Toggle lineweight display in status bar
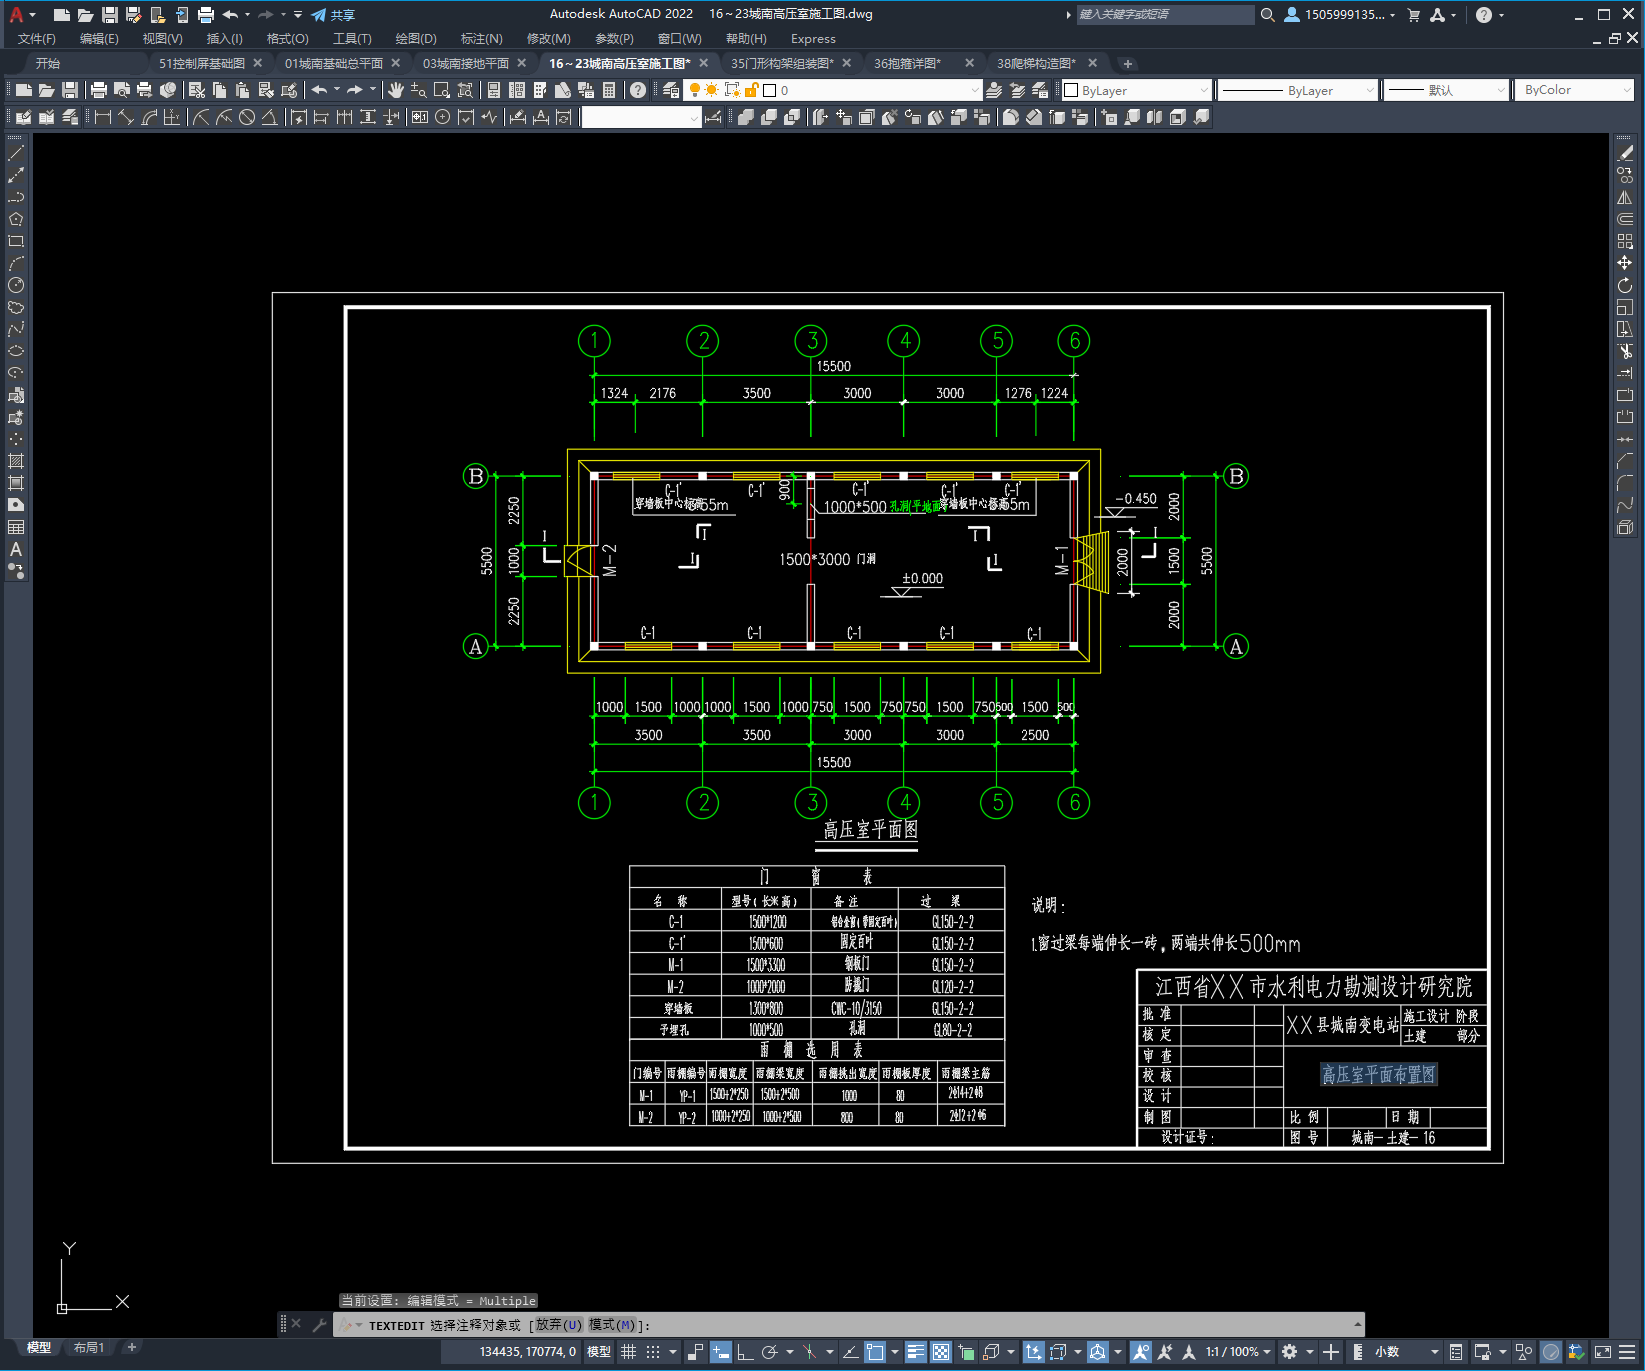Image resolution: width=1645 pixels, height=1371 pixels. (916, 1352)
